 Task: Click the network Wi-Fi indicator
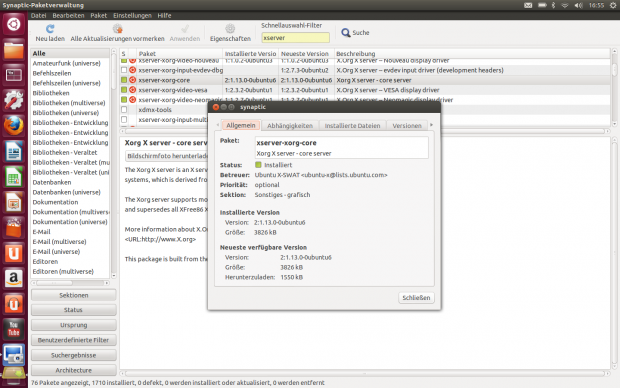tap(565, 5)
